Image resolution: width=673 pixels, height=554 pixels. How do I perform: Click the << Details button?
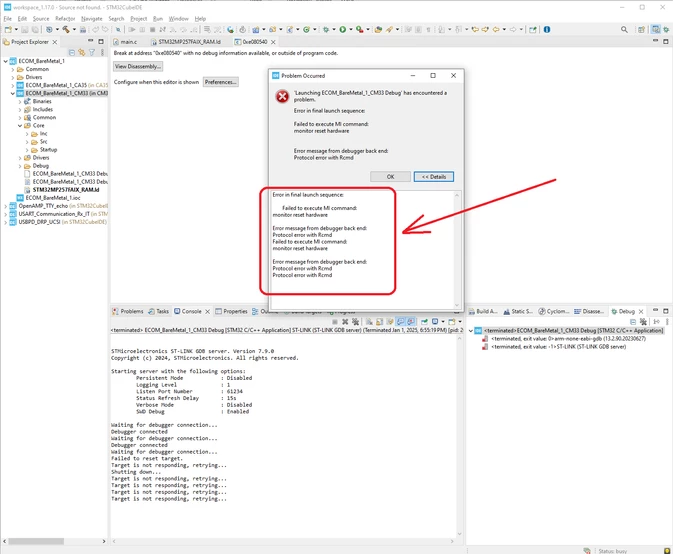pos(434,176)
